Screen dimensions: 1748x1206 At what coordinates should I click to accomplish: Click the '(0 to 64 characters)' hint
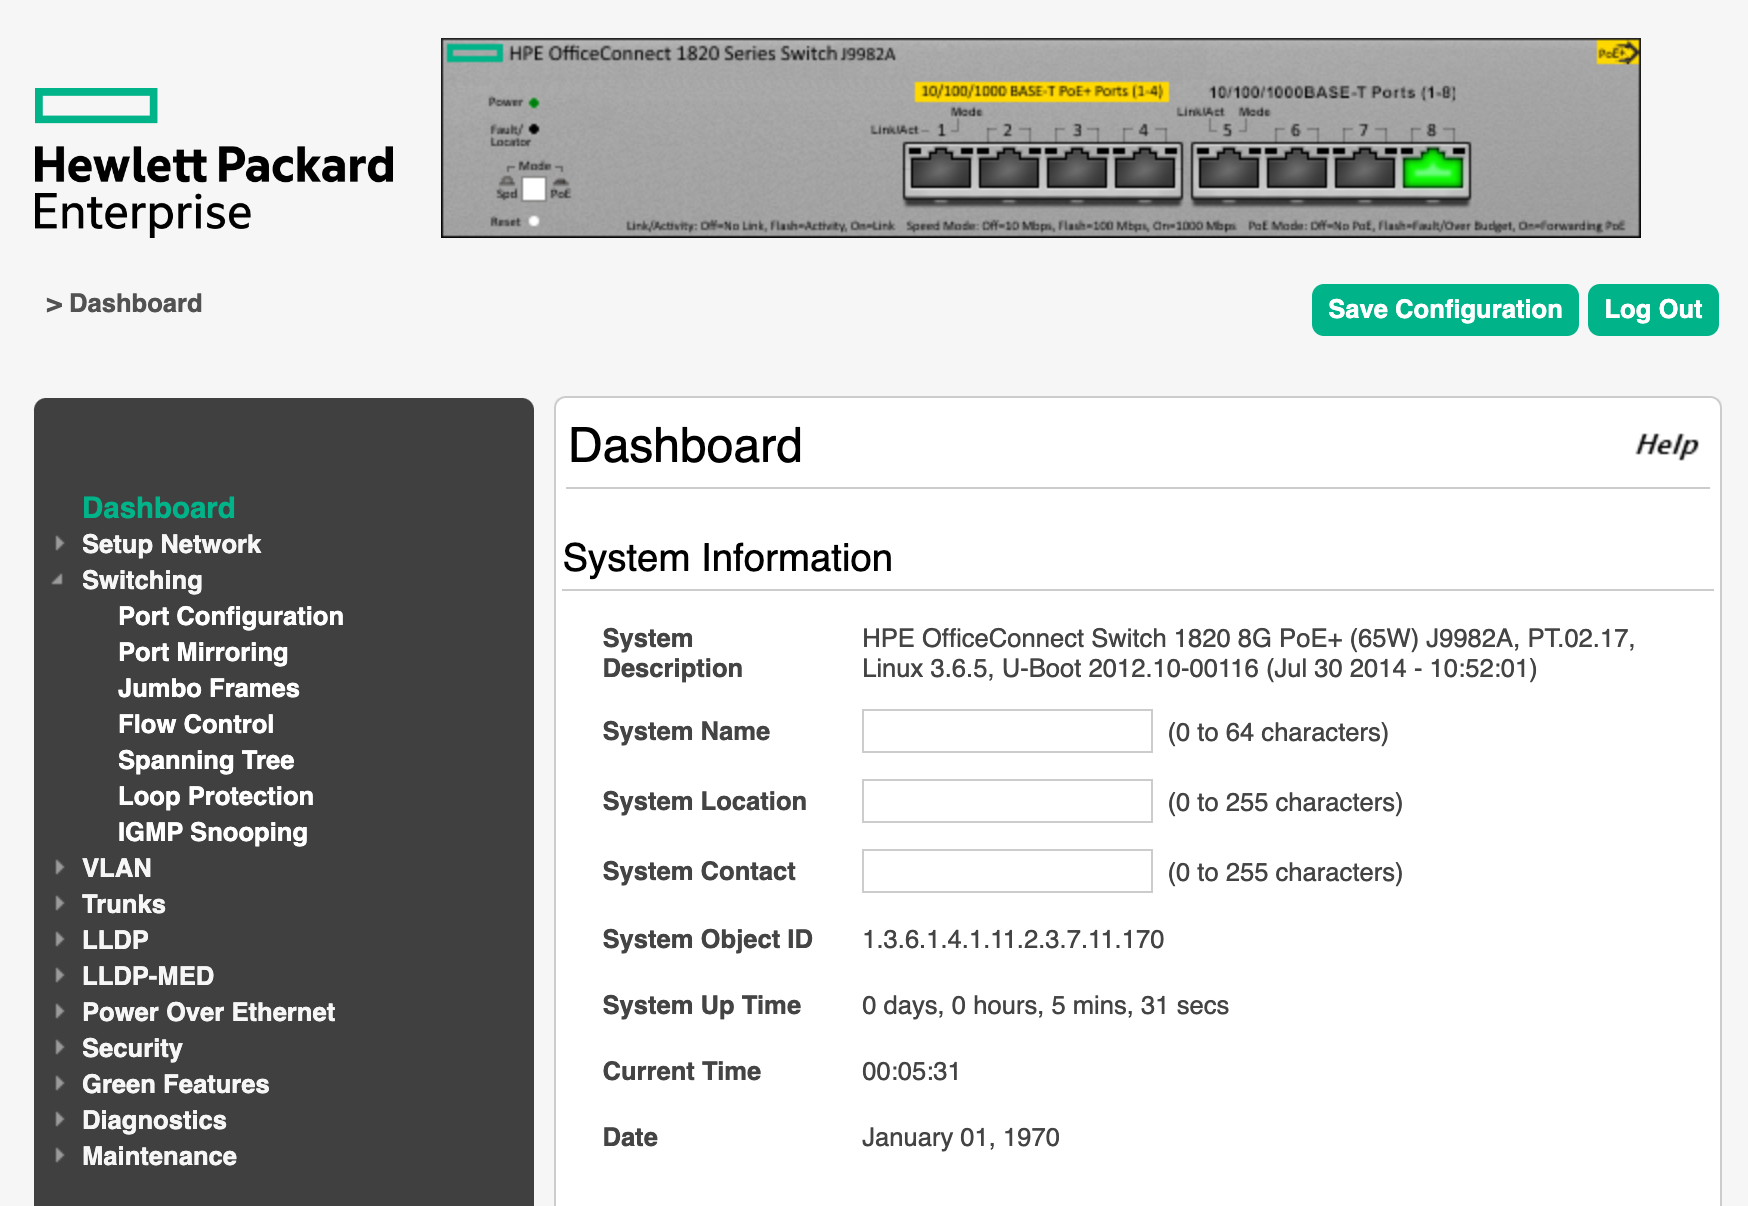[x=1278, y=732]
